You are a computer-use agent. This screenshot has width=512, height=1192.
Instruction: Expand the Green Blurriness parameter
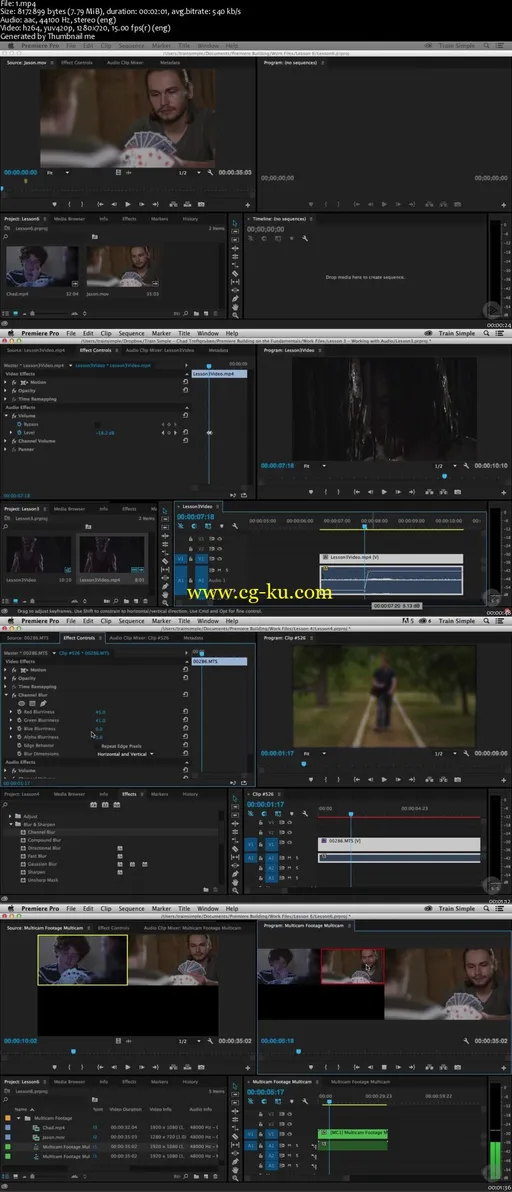(x=11, y=720)
